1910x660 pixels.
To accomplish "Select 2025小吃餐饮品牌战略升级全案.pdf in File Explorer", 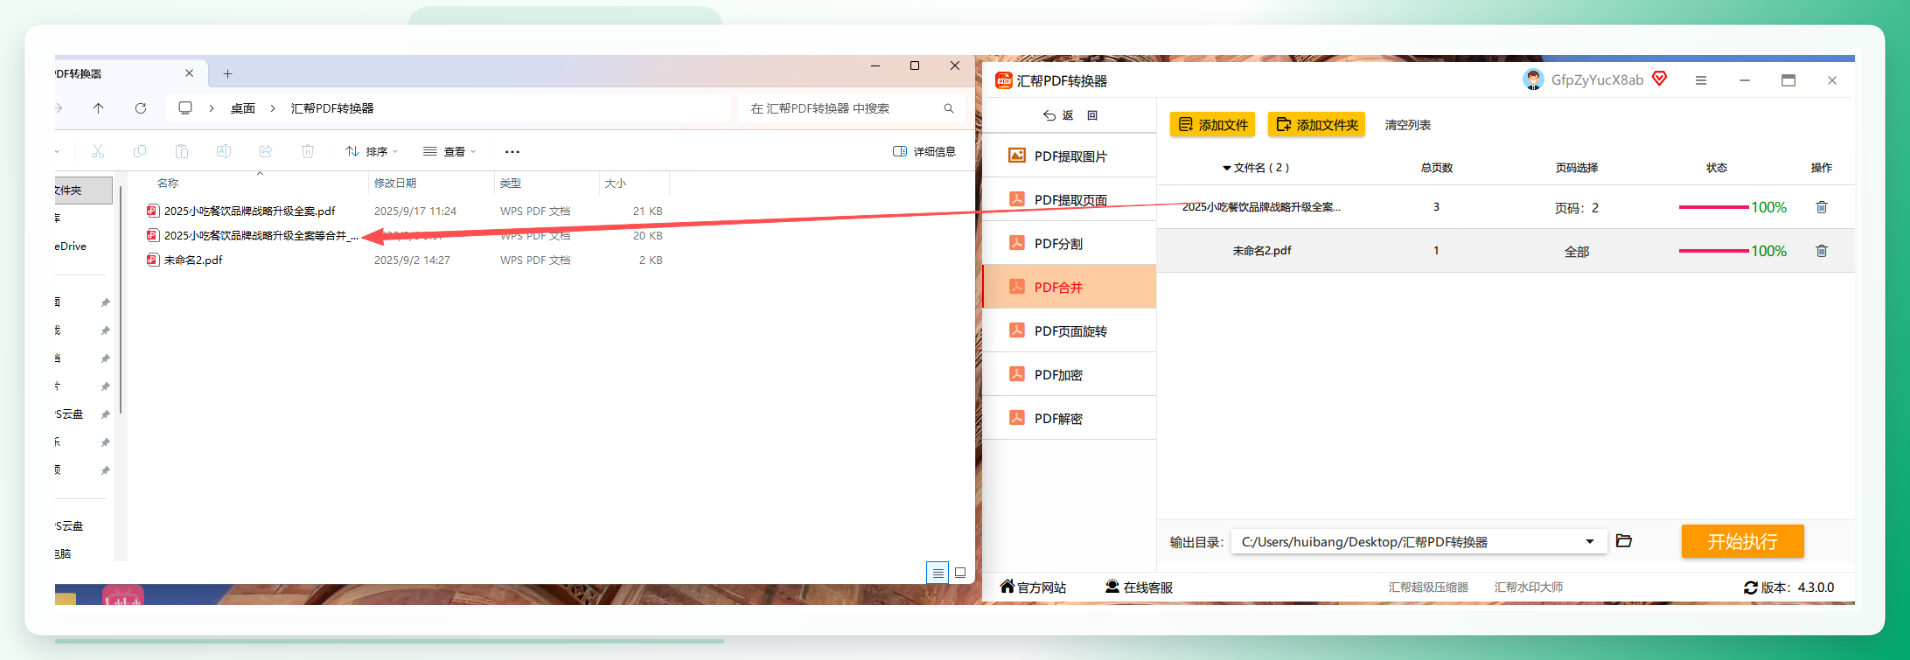I will (x=248, y=211).
